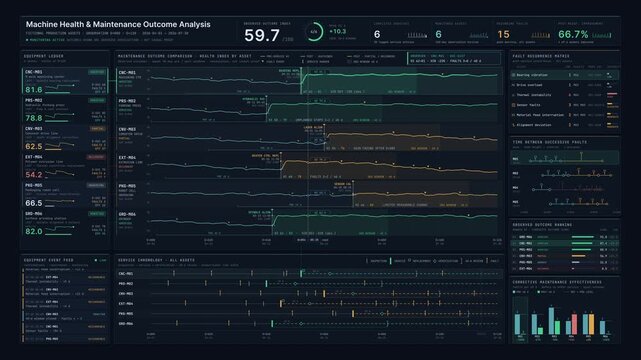Click the GRD-M06 sparkline in Equipment Ledger
Viewport: 641px width, 360px height.
coord(59,230)
